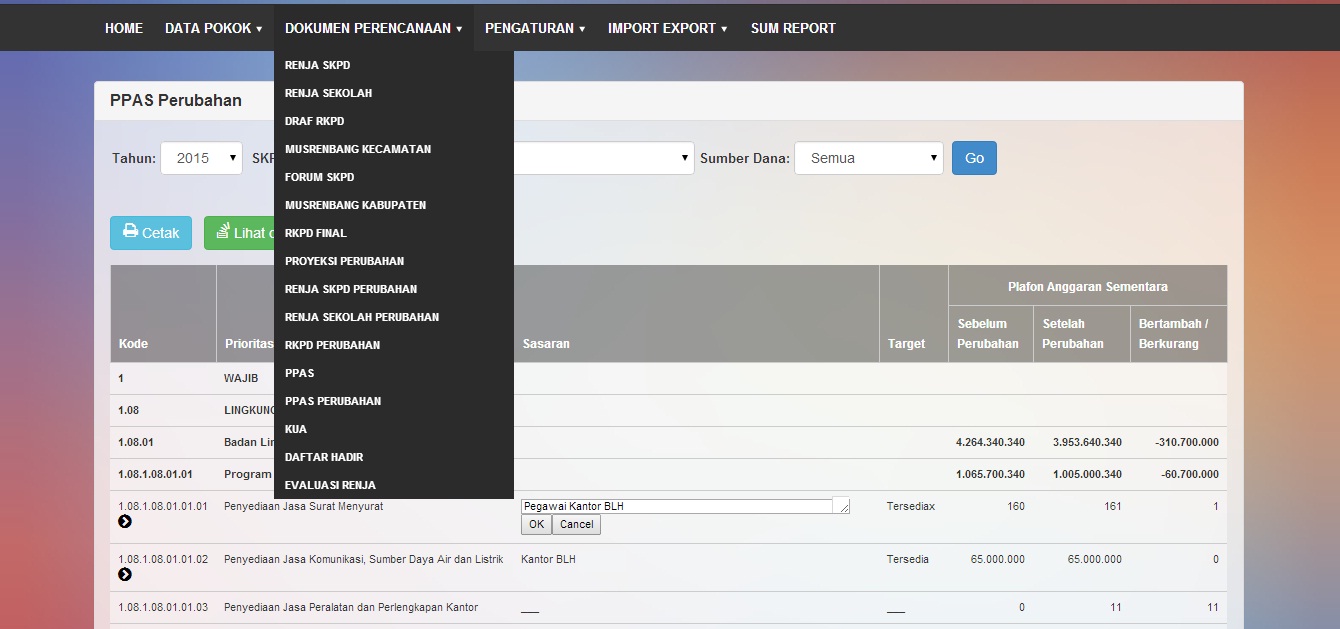Click the green Lihat button
The height and width of the screenshot is (629, 1340).
pyautogui.click(x=240, y=233)
